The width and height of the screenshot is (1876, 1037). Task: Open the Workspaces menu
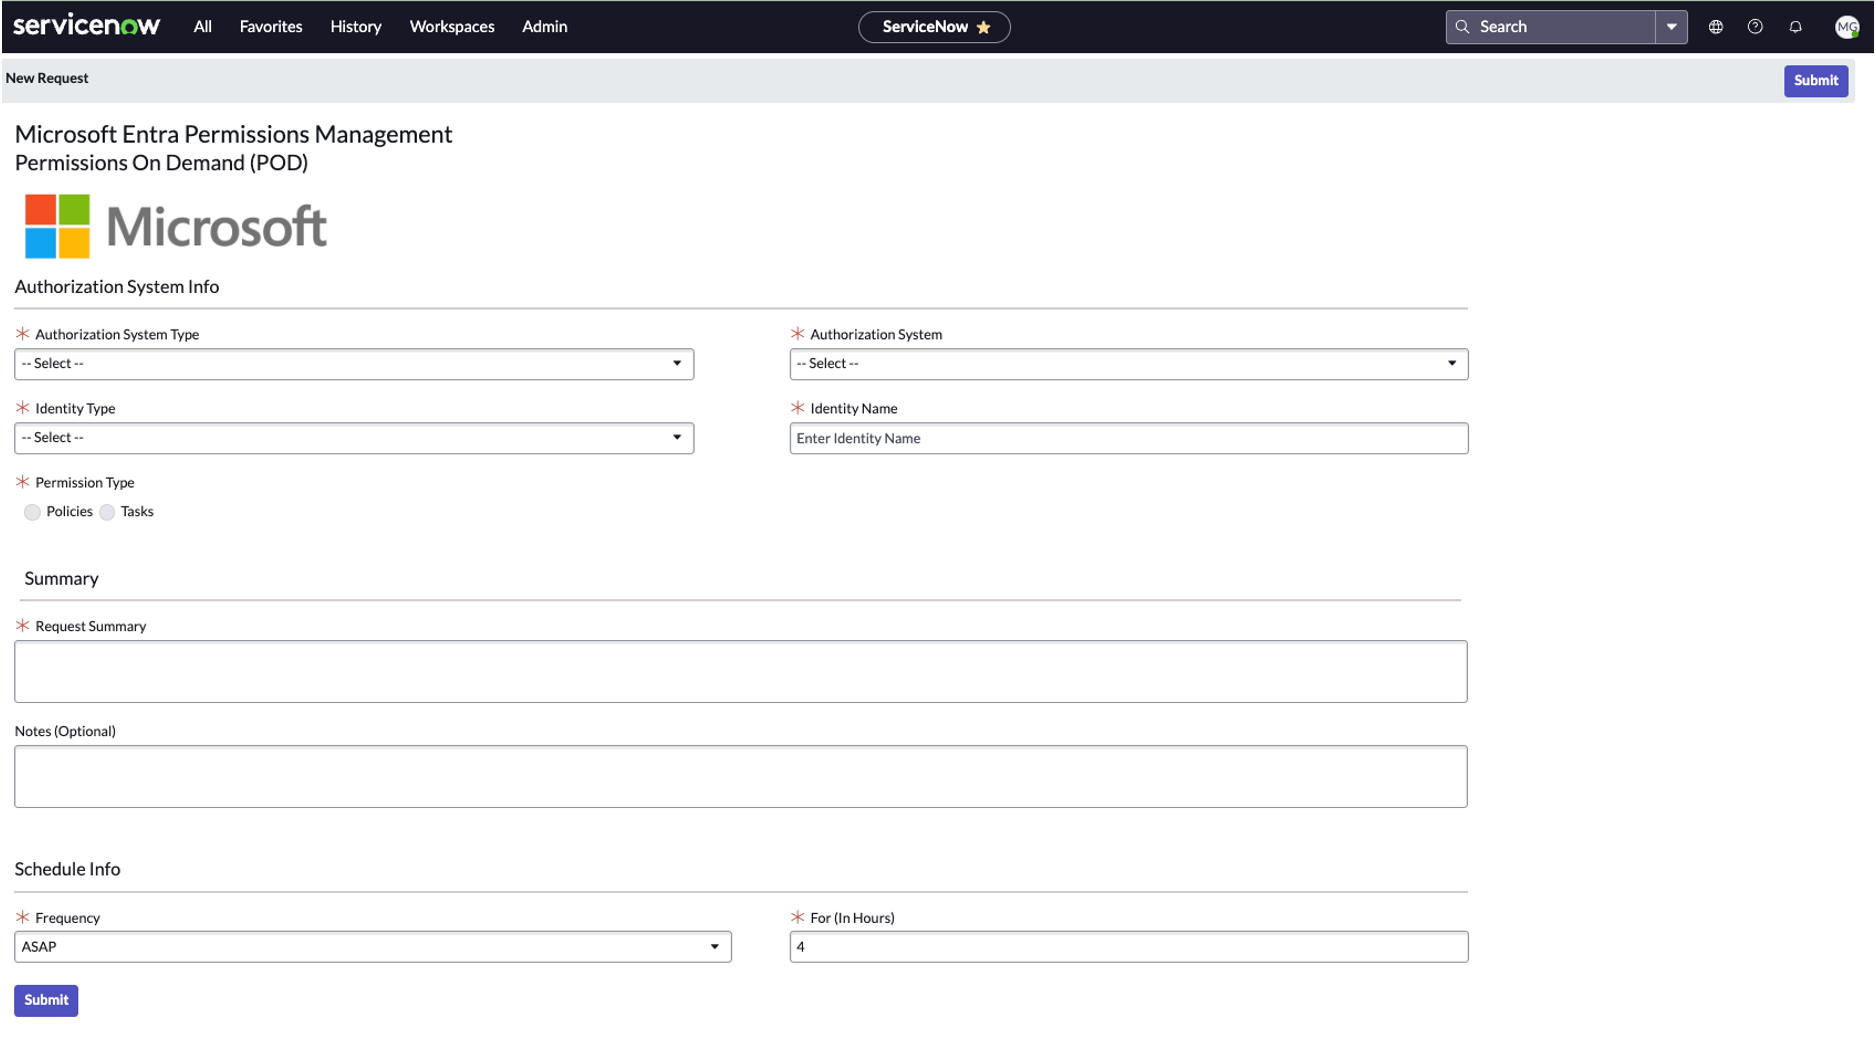click(x=451, y=27)
